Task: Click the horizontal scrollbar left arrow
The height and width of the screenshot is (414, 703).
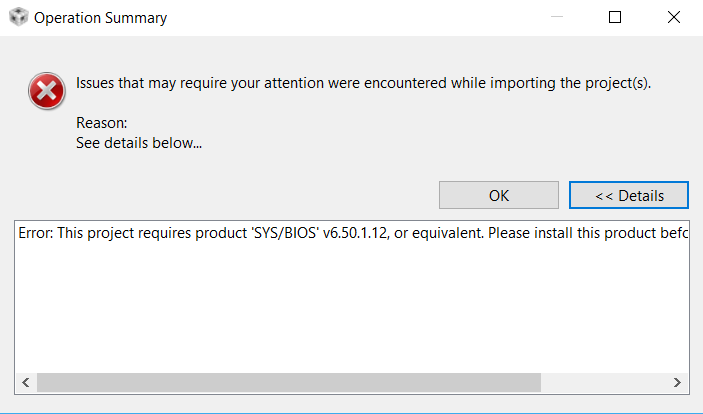Action: [26, 383]
